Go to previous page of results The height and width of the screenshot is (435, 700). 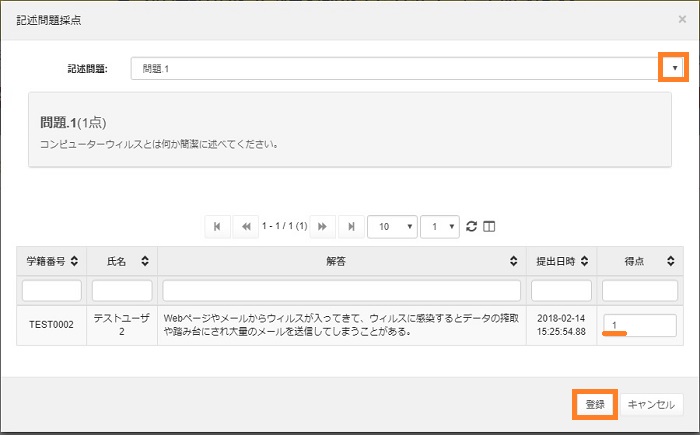tap(245, 227)
